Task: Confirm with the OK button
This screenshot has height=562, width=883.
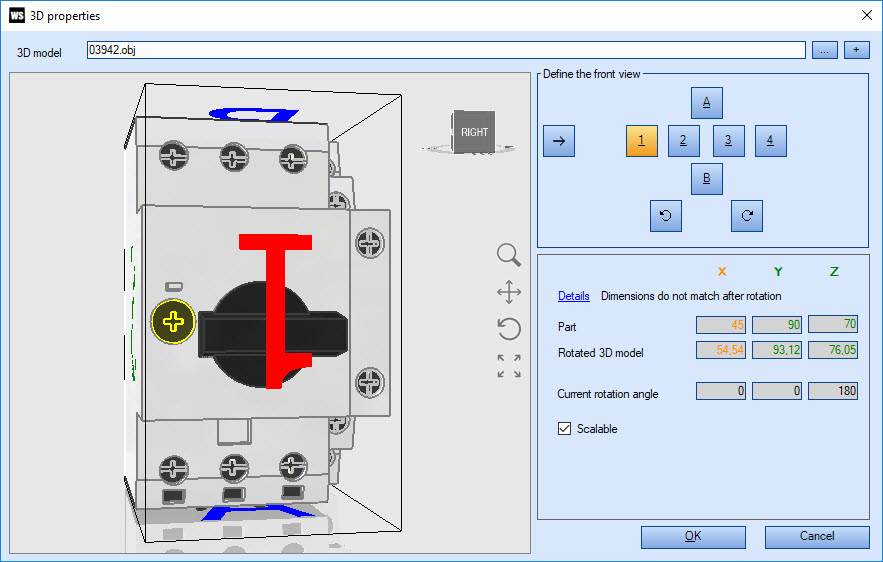Action: (x=693, y=537)
